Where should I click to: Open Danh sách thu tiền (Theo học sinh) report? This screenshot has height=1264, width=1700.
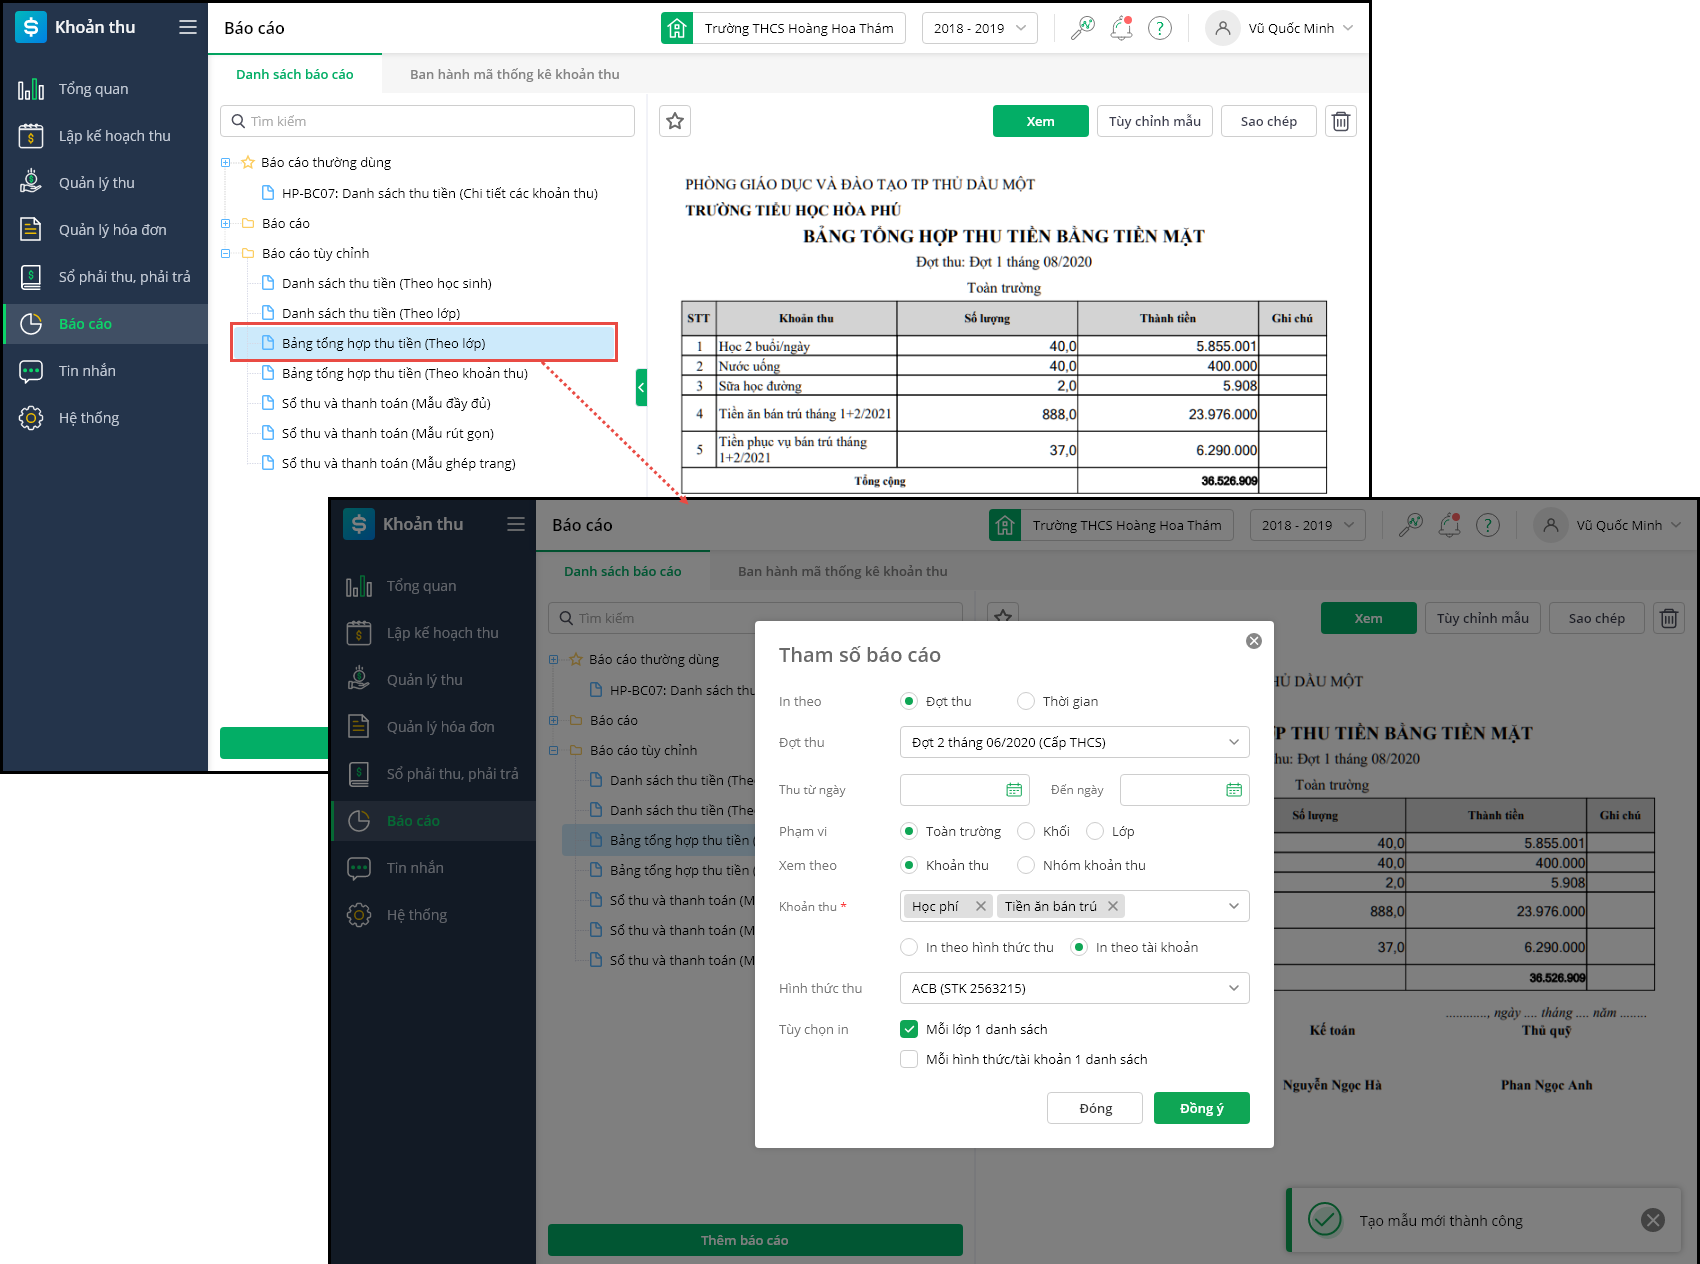387,283
